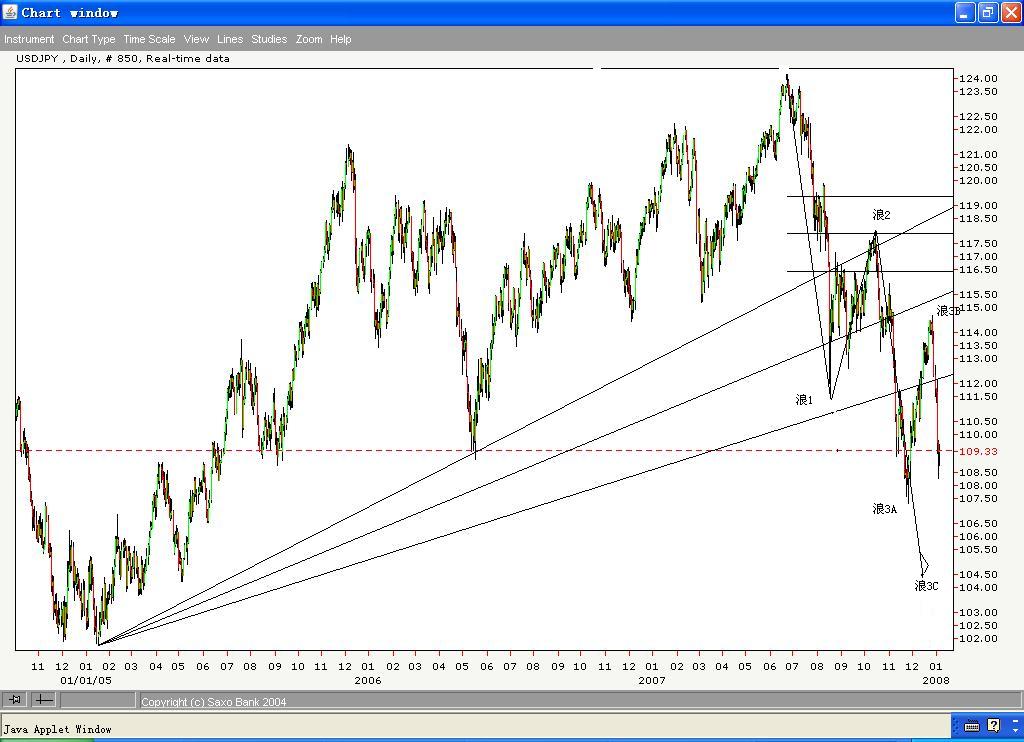
Task: Click the 01/01/05 date label
Action: pos(86,680)
